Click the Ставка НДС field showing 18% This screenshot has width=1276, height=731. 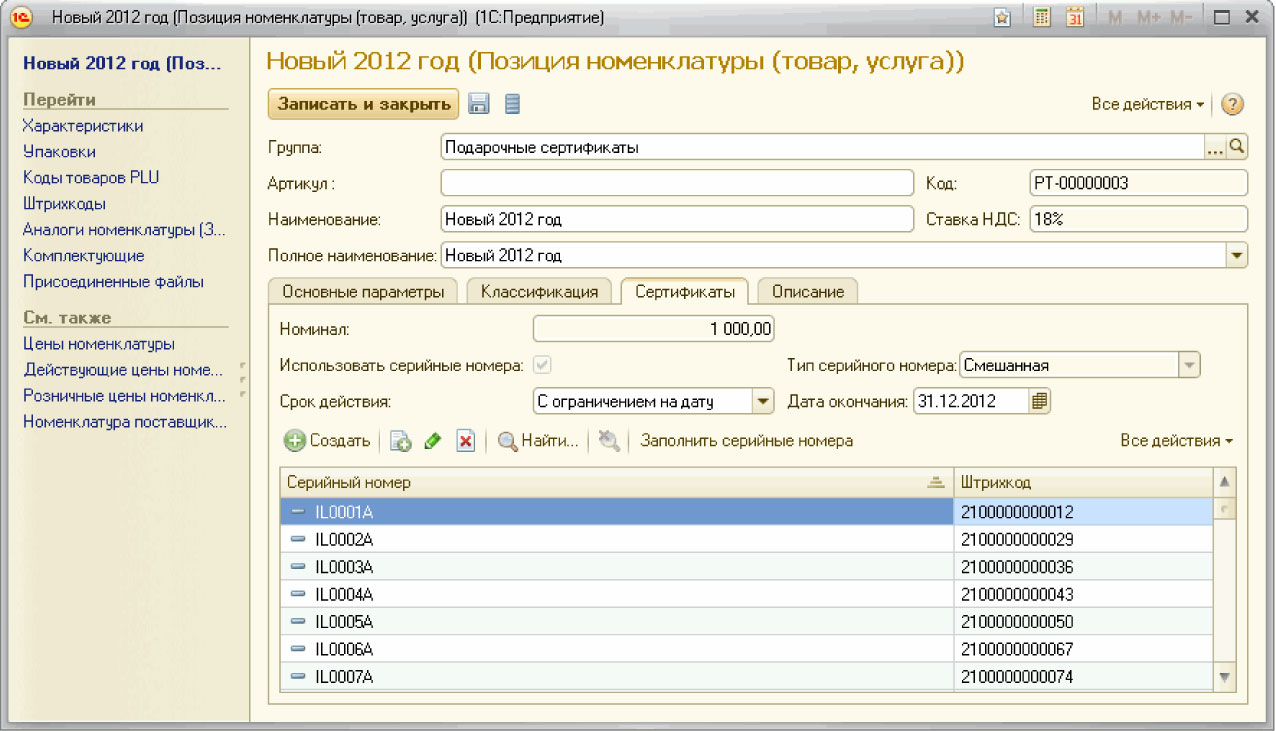[x=1138, y=219]
